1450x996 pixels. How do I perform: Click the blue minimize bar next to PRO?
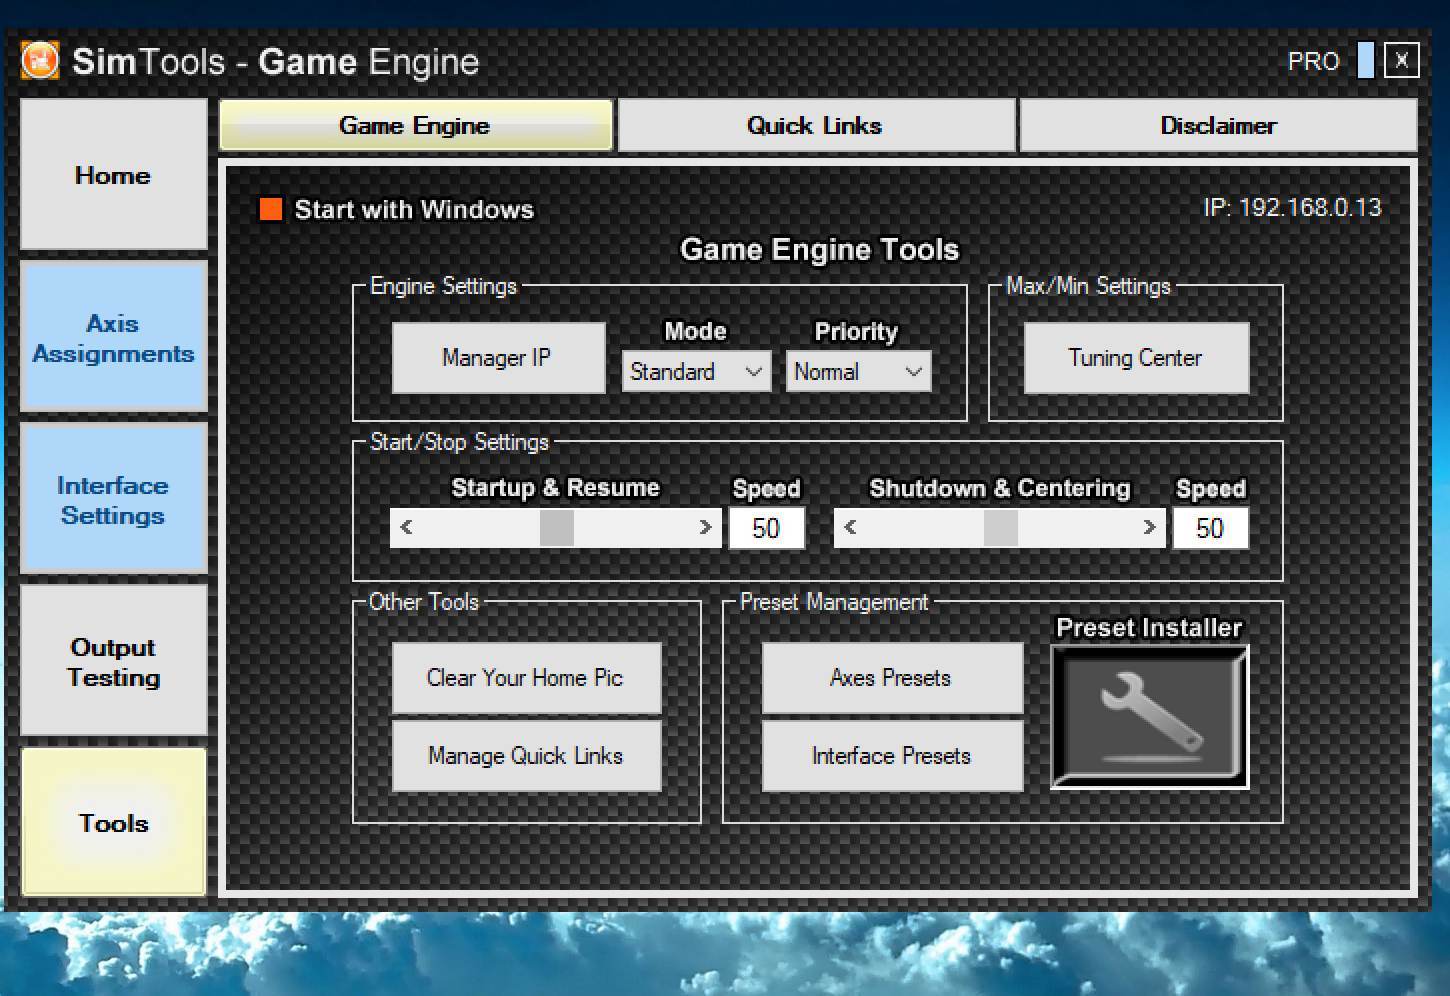[1365, 60]
